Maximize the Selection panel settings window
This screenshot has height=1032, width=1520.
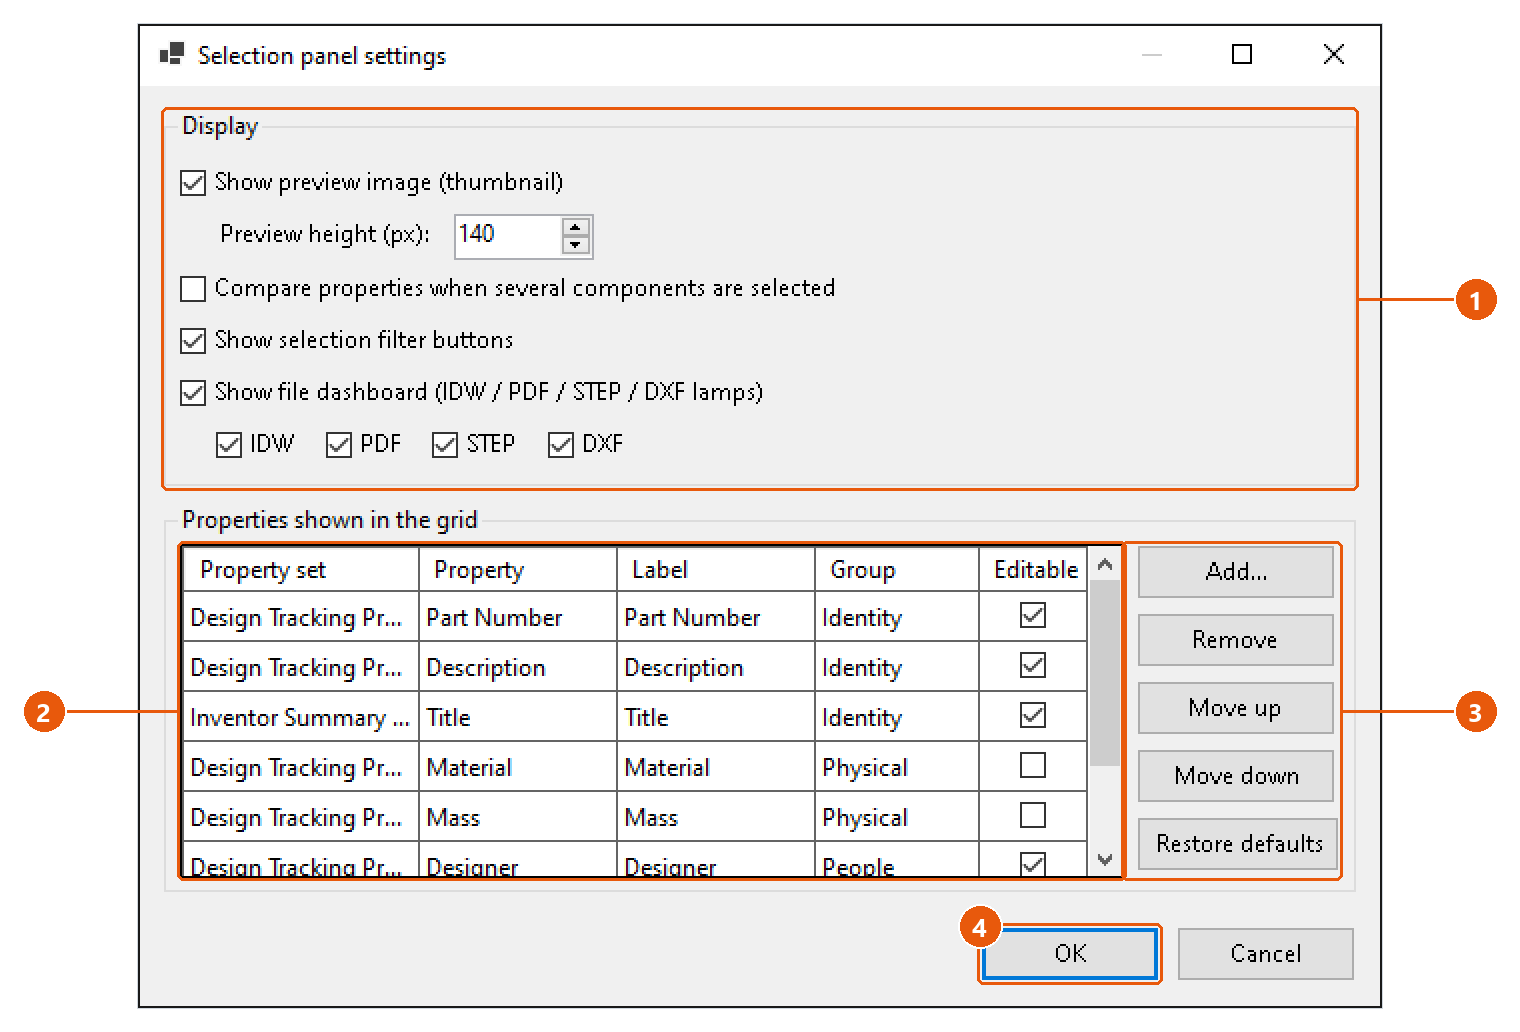click(1242, 55)
